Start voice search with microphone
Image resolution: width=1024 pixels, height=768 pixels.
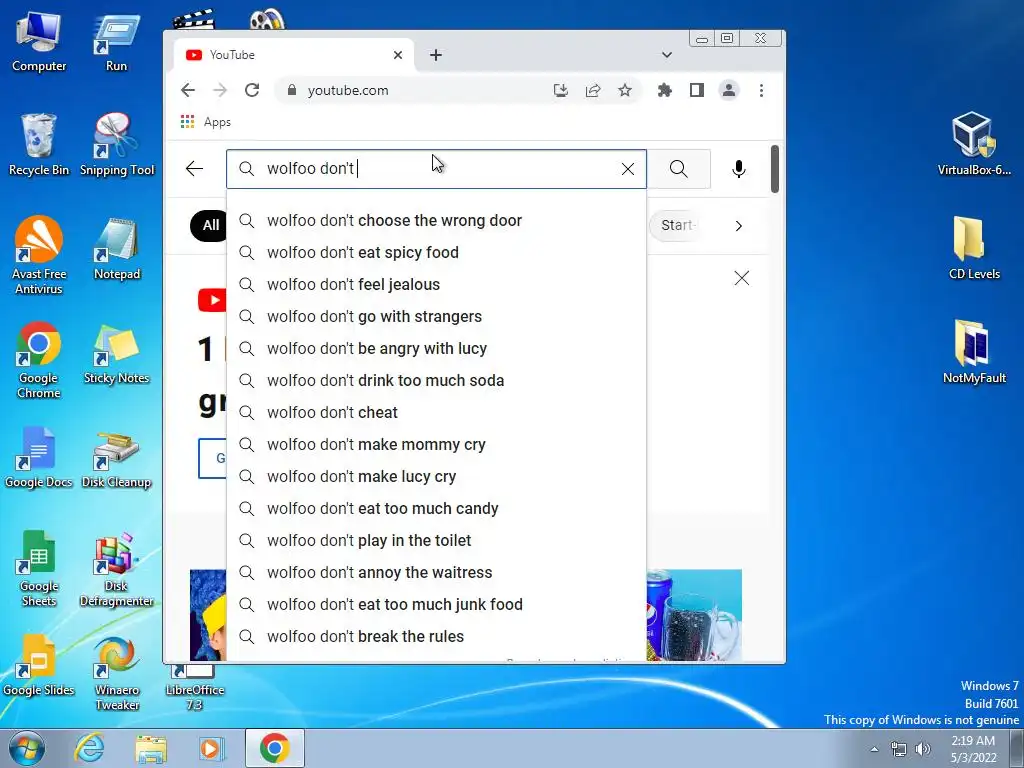click(739, 169)
